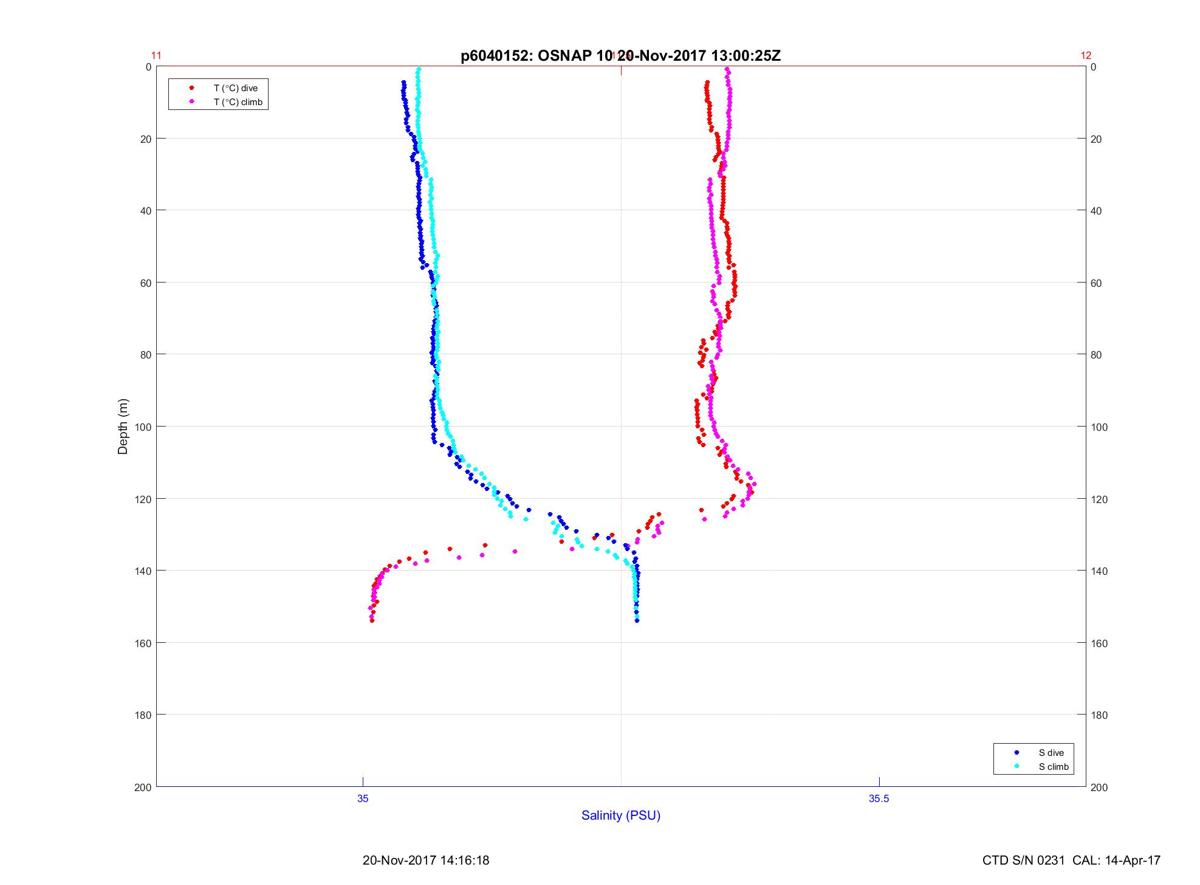Viewport: 1200px width, 885px height.
Task: Click the '80' tick on left depth axis
Action: pyautogui.click(x=146, y=355)
